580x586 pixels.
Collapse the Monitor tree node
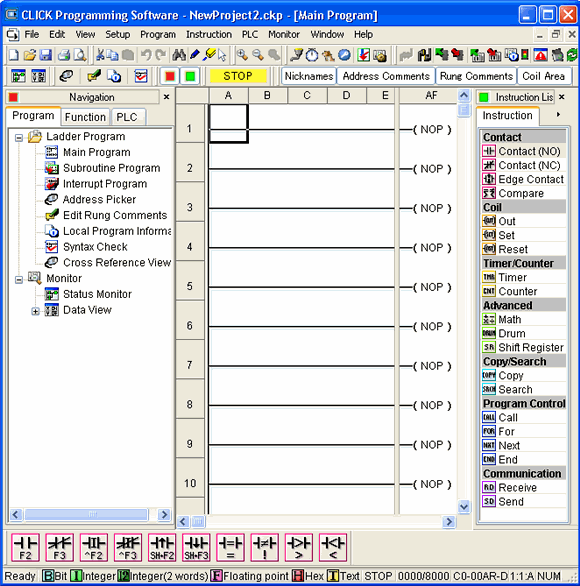click(x=19, y=280)
